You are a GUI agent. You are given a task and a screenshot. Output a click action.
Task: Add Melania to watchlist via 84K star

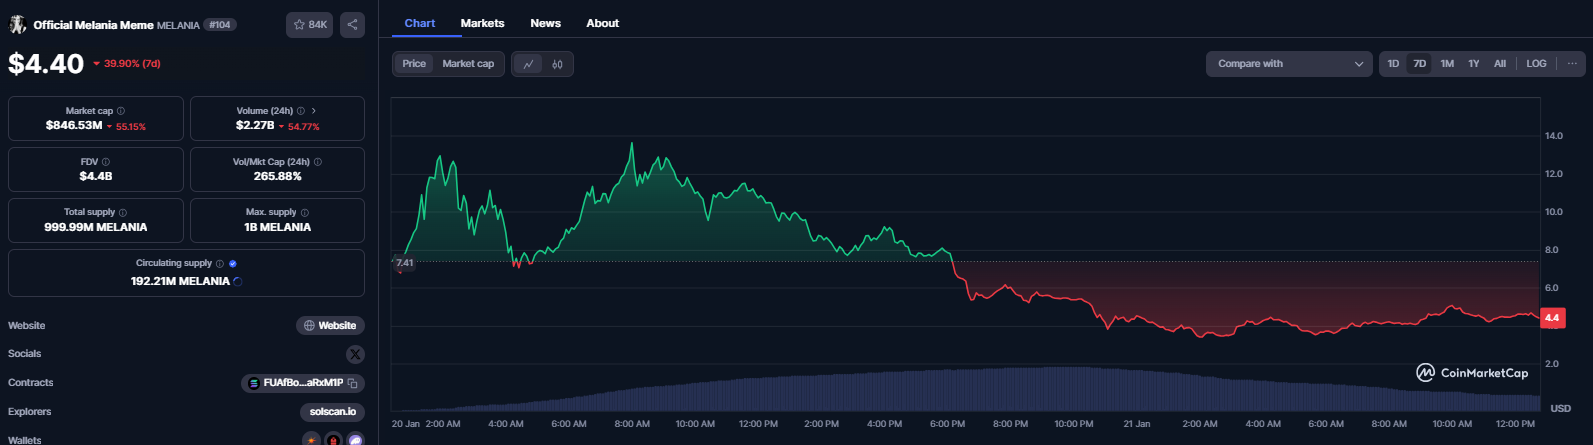(309, 25)
